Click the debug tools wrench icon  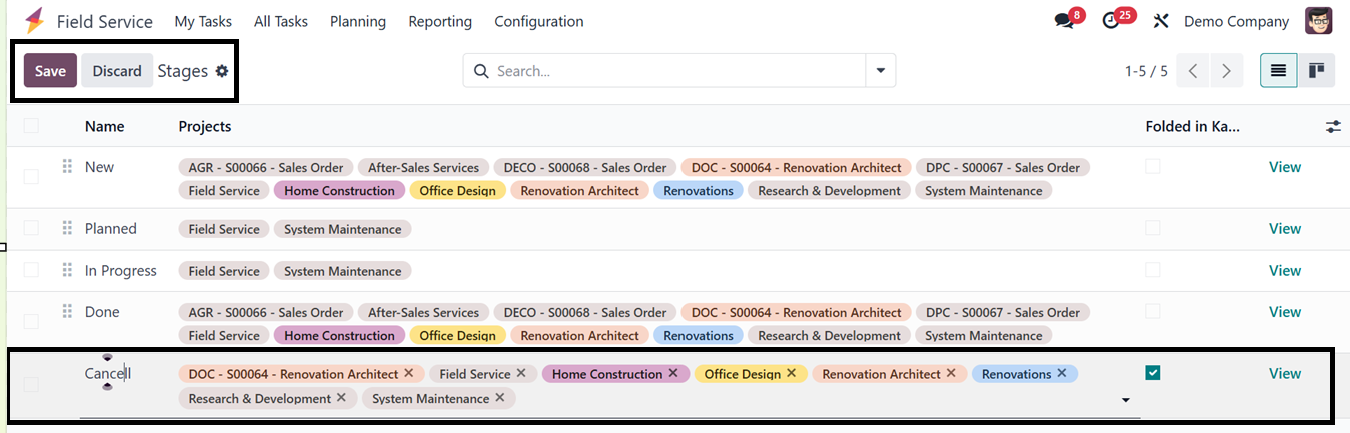[1161, 21]
